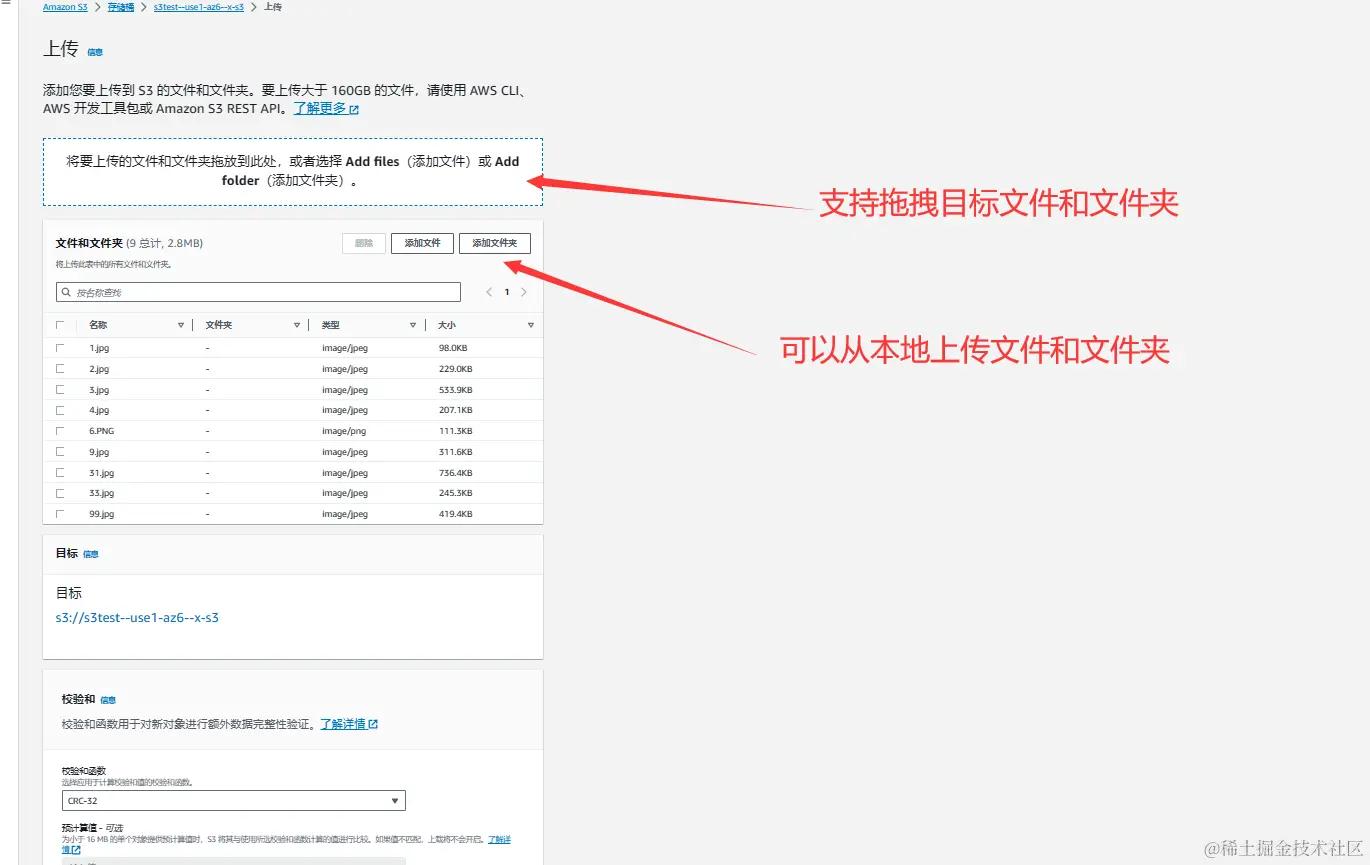
Task: Click the 419.4KB size cell
Action: [455, 514]
